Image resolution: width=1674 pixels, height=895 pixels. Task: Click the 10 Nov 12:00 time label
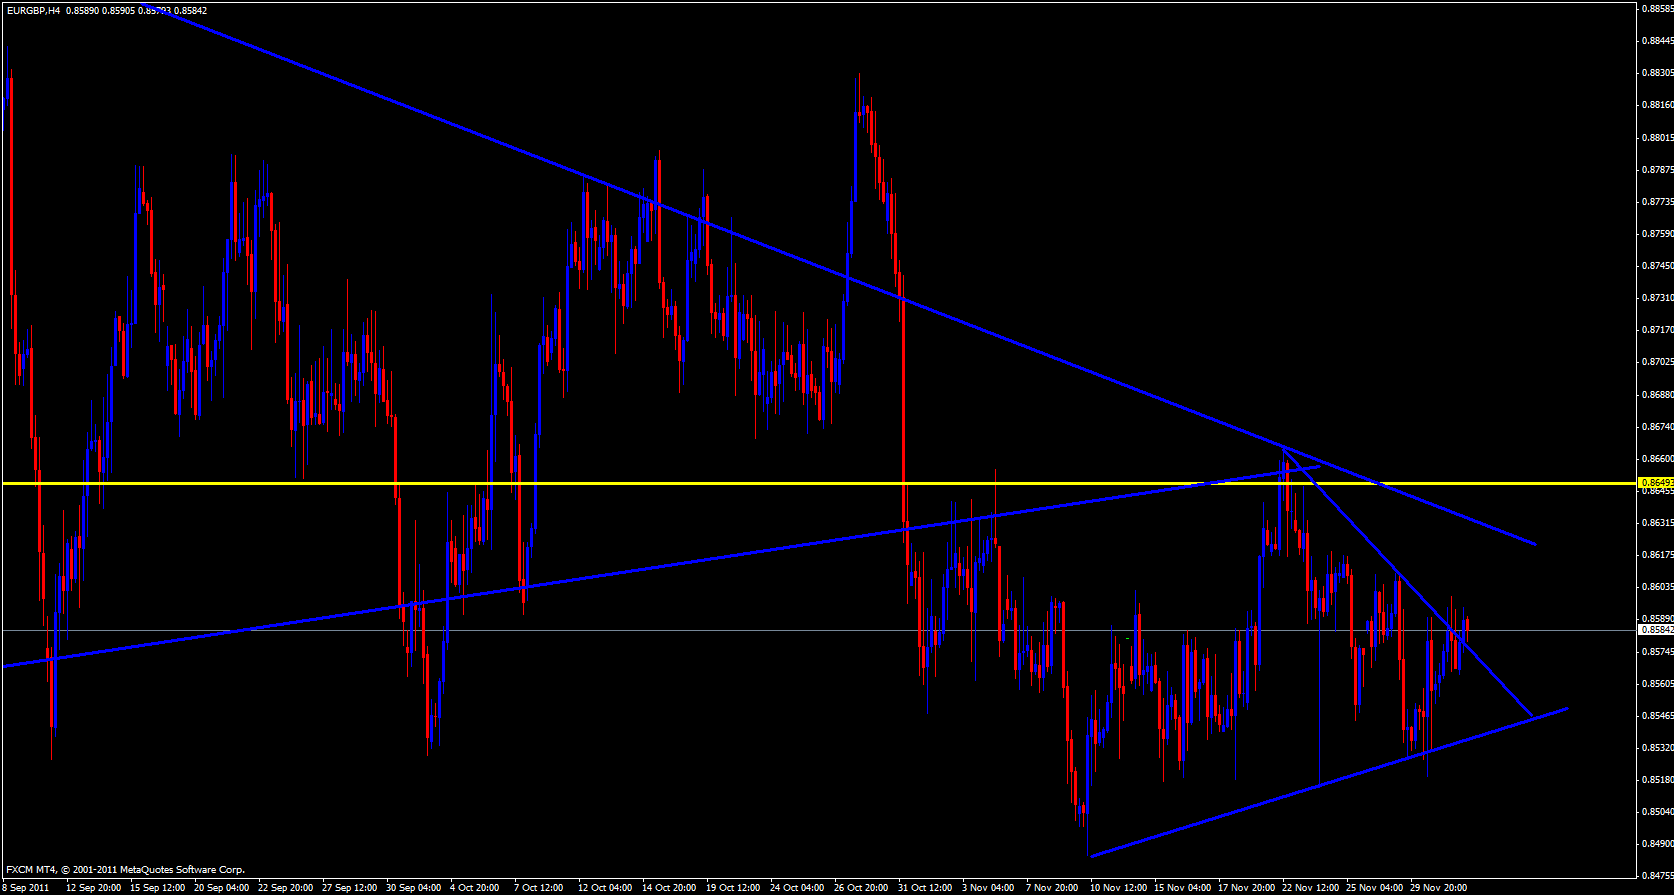tap(1118, 887)
